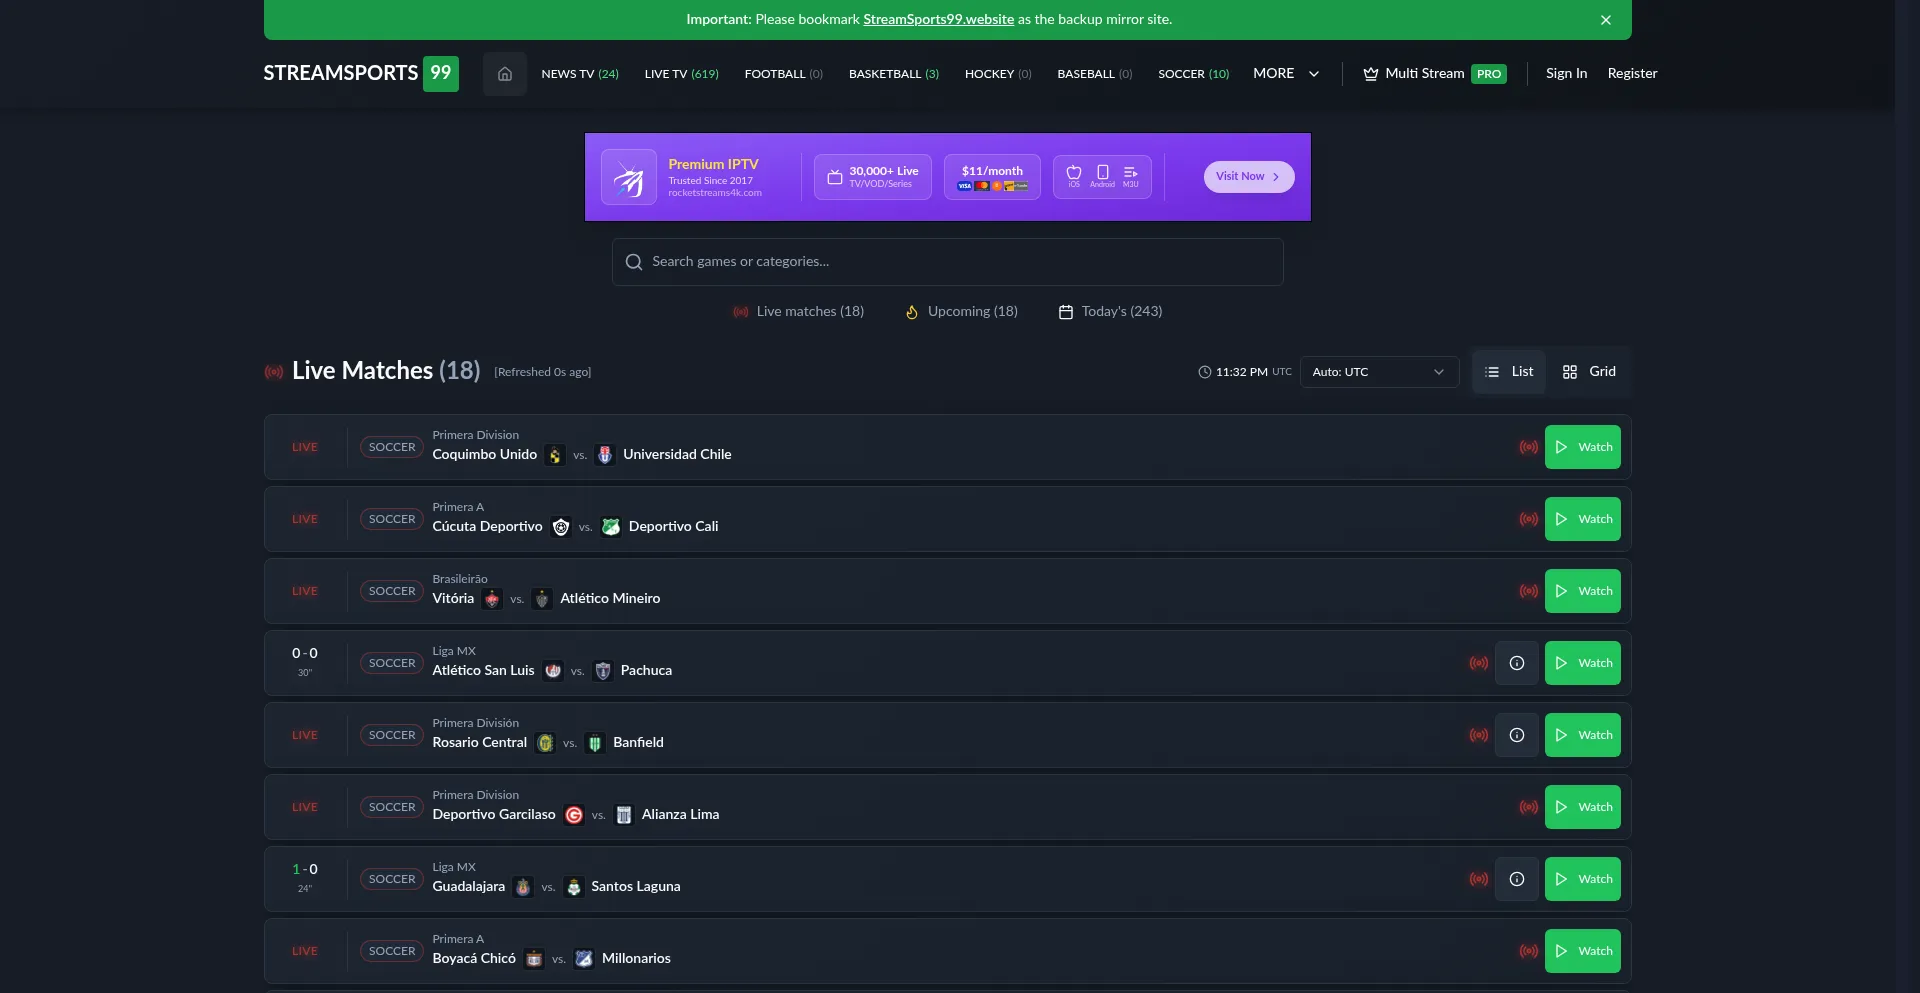Click the Pachuca team crest
The height and width of the screenshot is (993, 1920).
tap(603, 671)
